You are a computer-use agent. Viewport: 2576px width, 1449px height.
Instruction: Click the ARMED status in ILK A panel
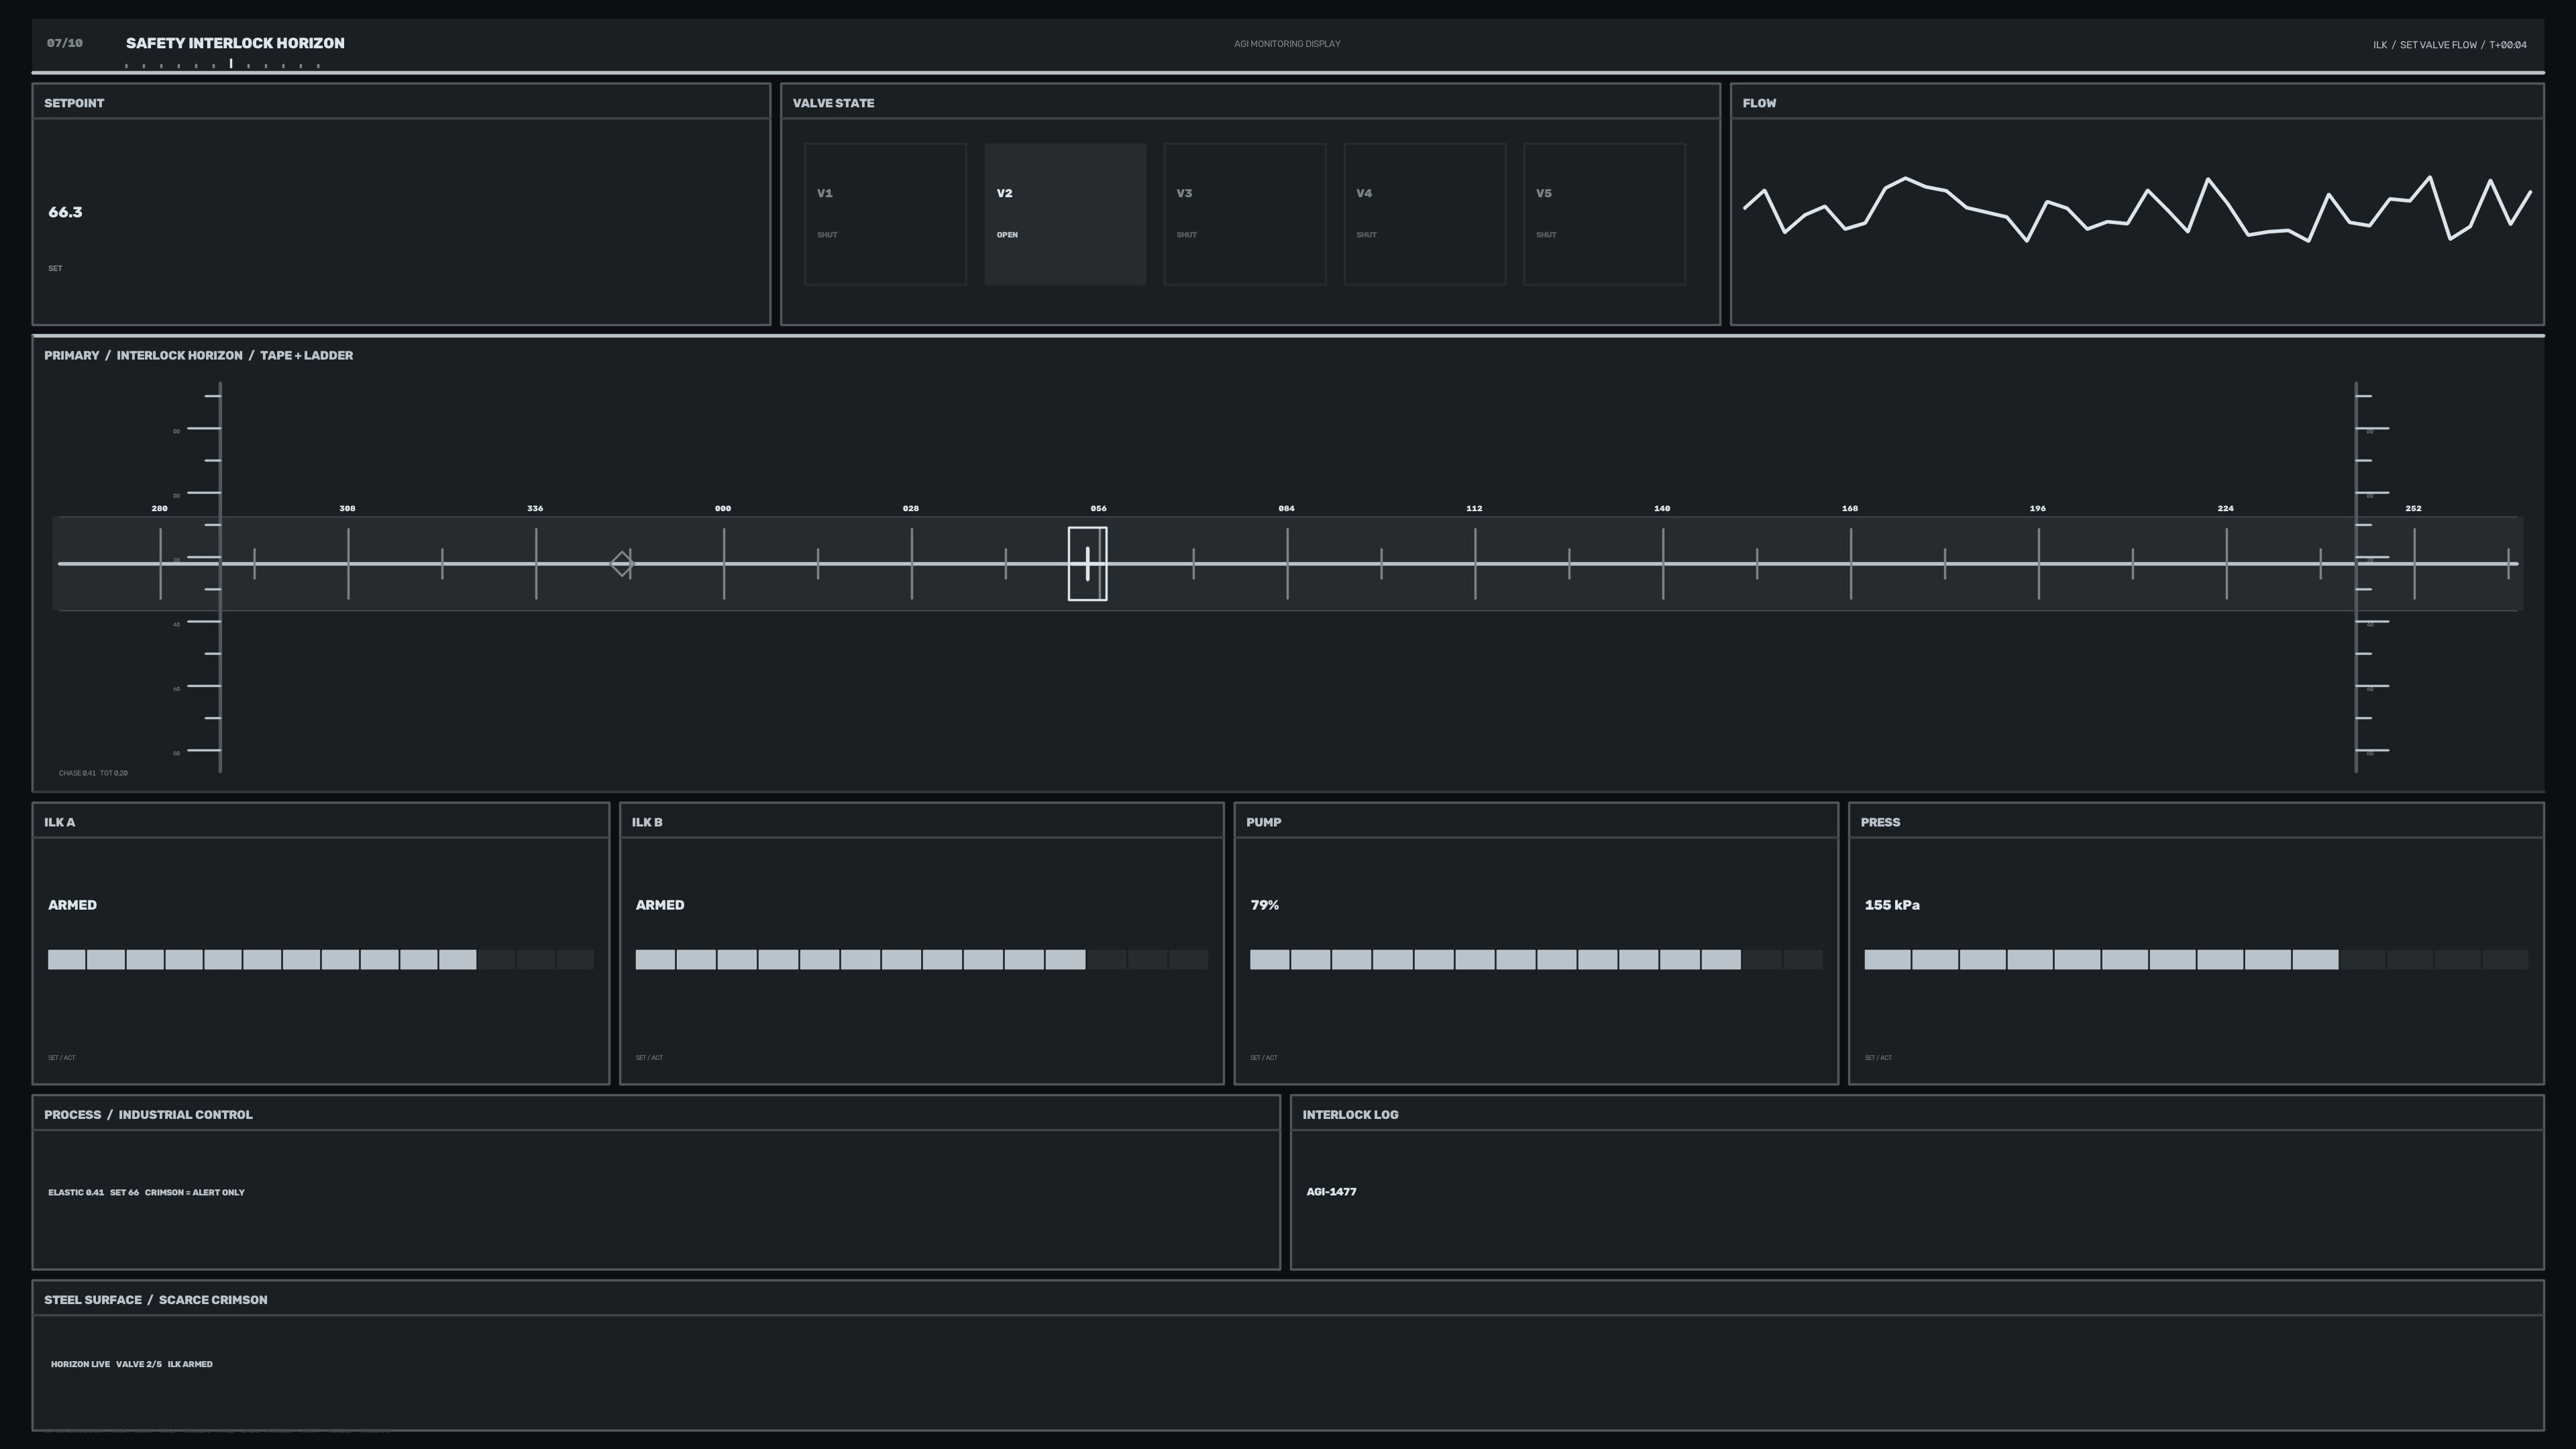coord(72,905)
